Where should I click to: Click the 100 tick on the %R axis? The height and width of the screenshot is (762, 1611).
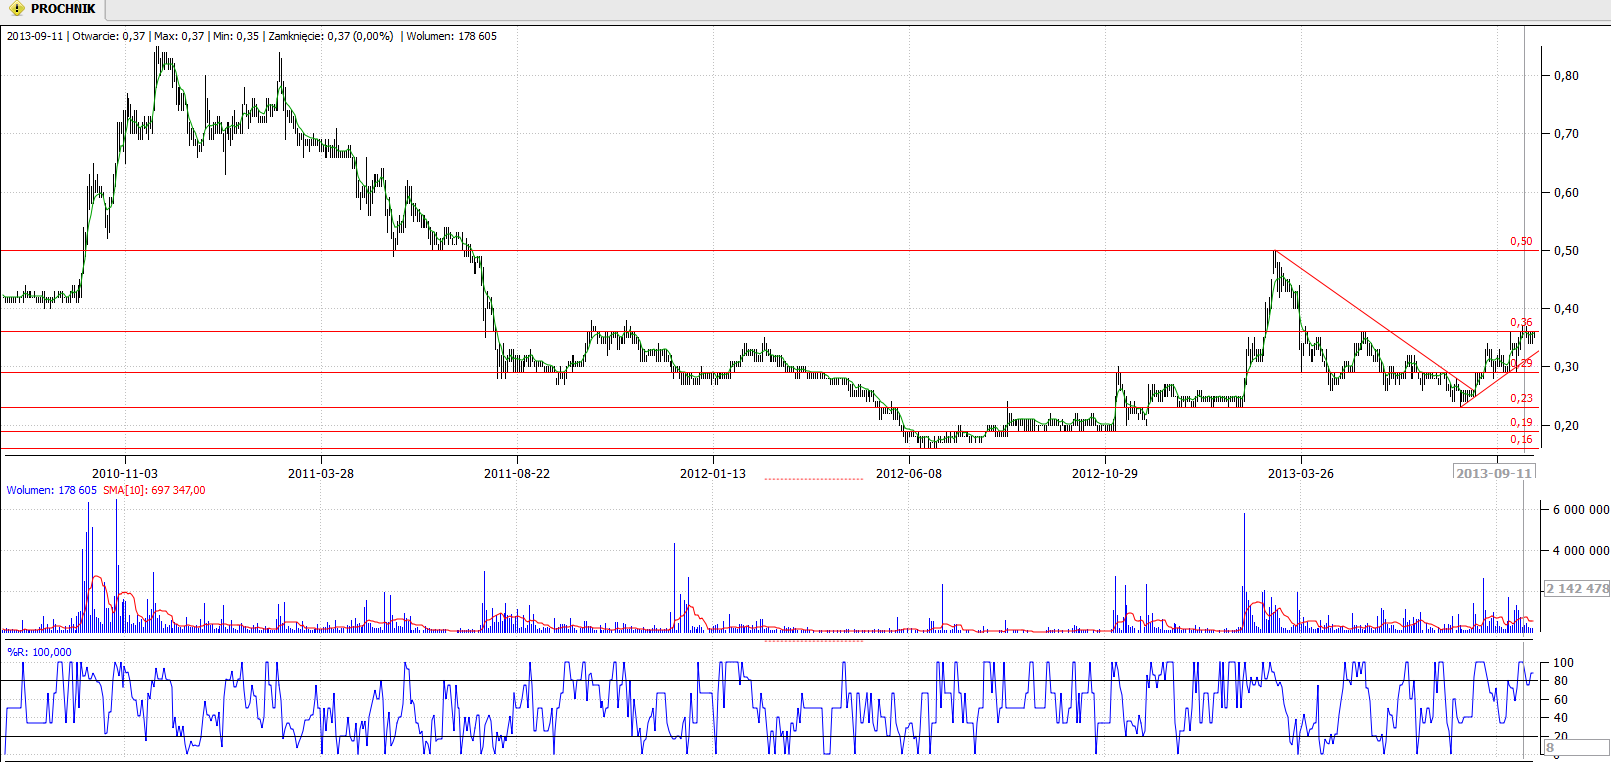pos(1563,662)
